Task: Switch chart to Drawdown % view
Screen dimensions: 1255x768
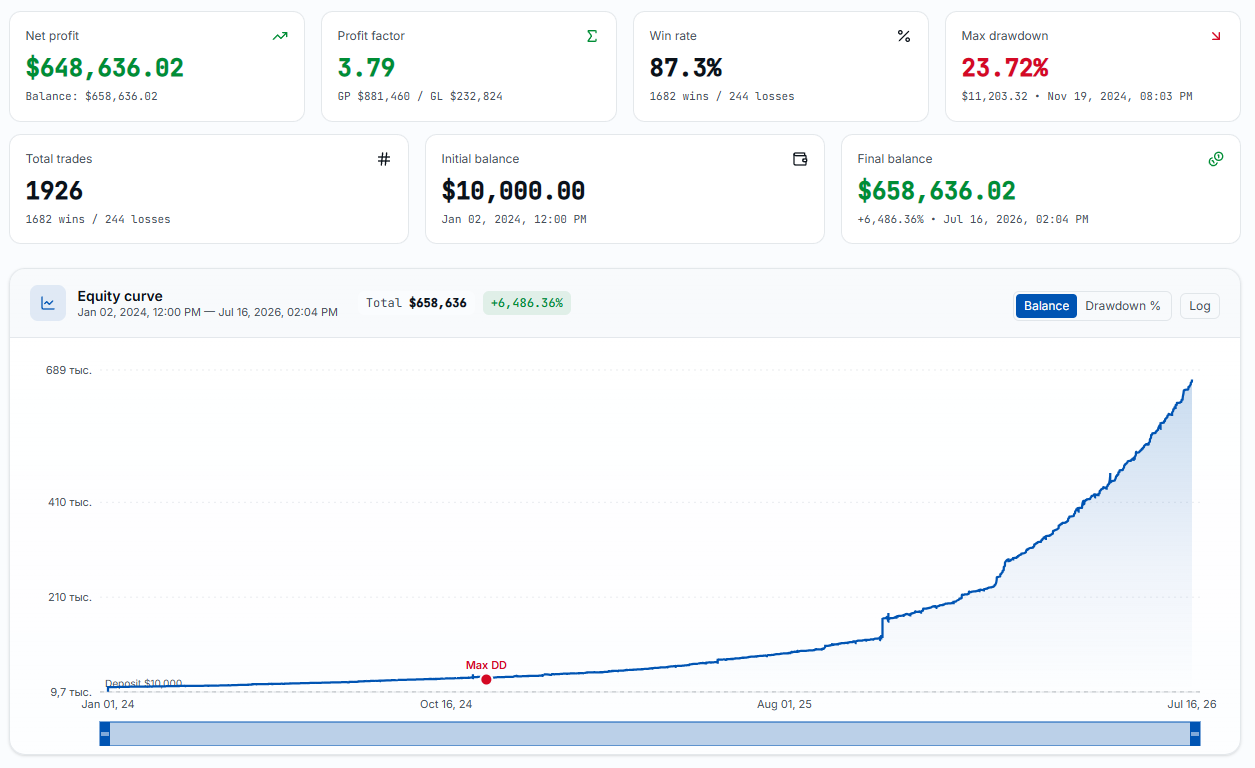Action: (1123, 306)
